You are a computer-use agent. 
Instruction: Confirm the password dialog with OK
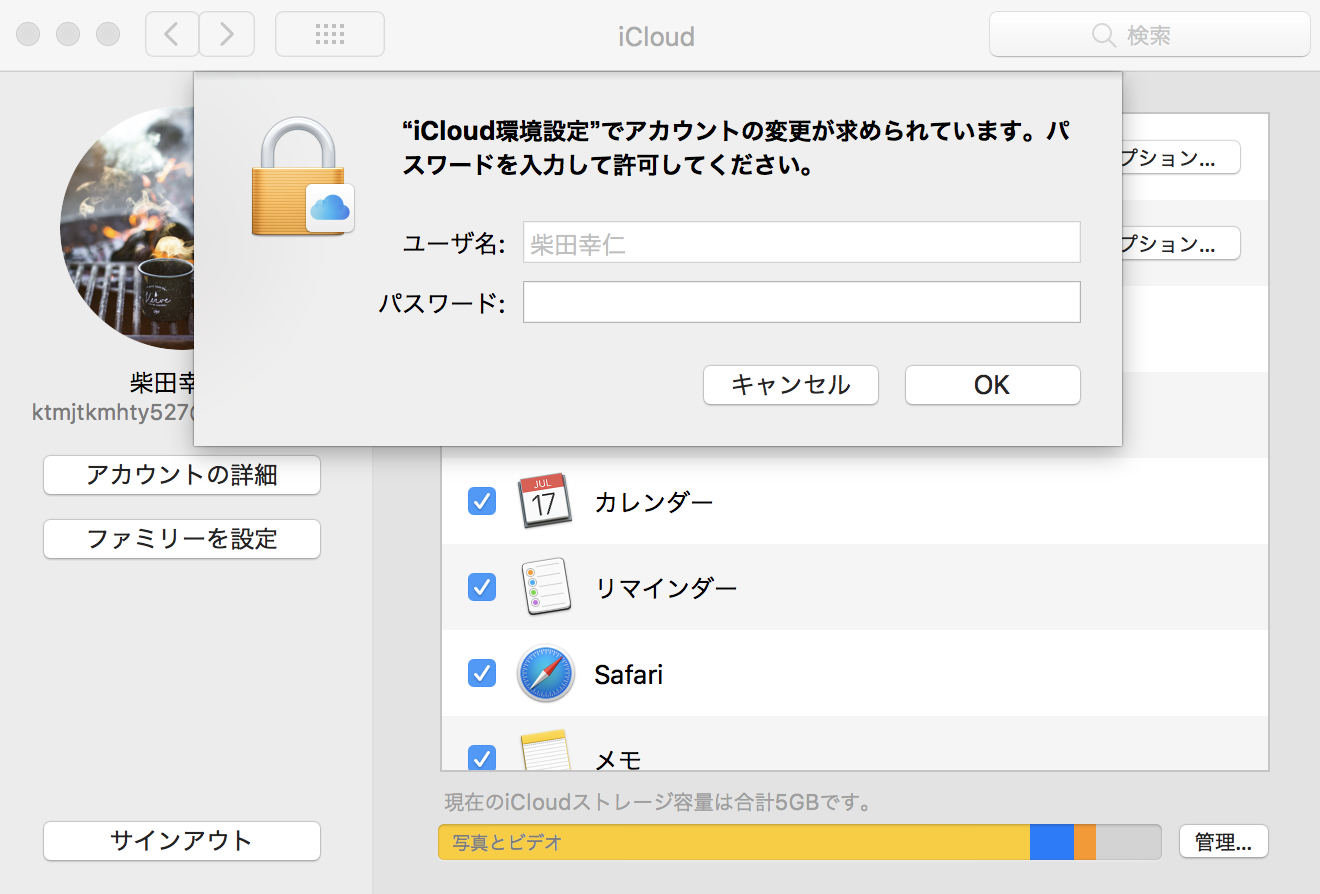click(x=993, y=385)
